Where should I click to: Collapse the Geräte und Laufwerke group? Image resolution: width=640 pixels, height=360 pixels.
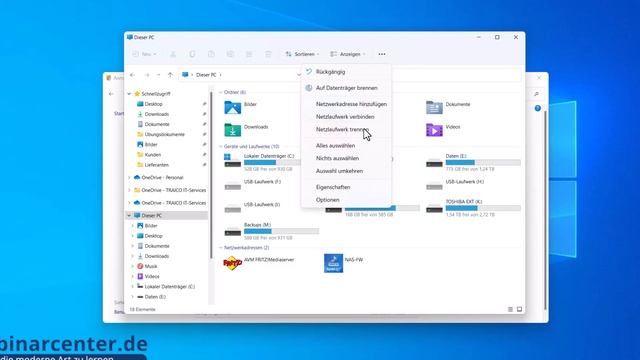(x=220, y=146)
